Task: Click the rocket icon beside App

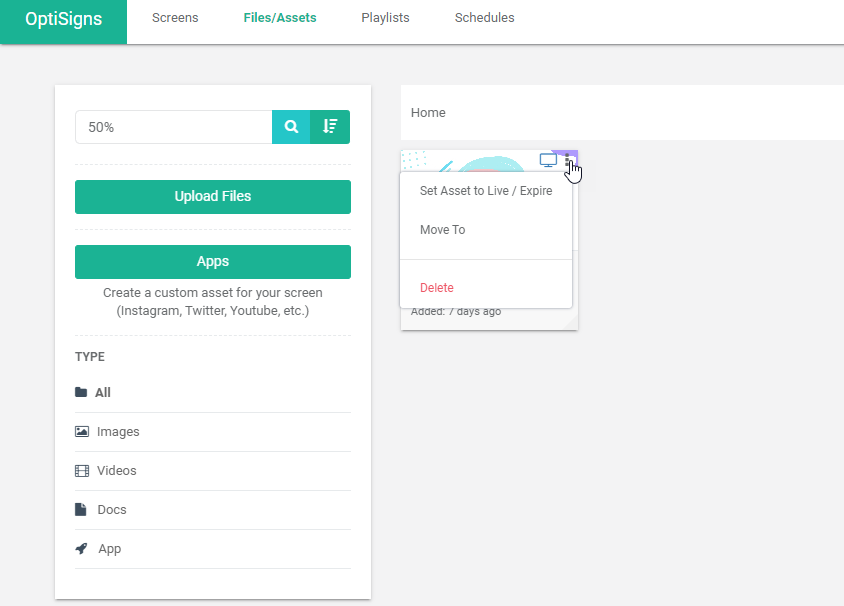Action: click(x=81, y=548)
